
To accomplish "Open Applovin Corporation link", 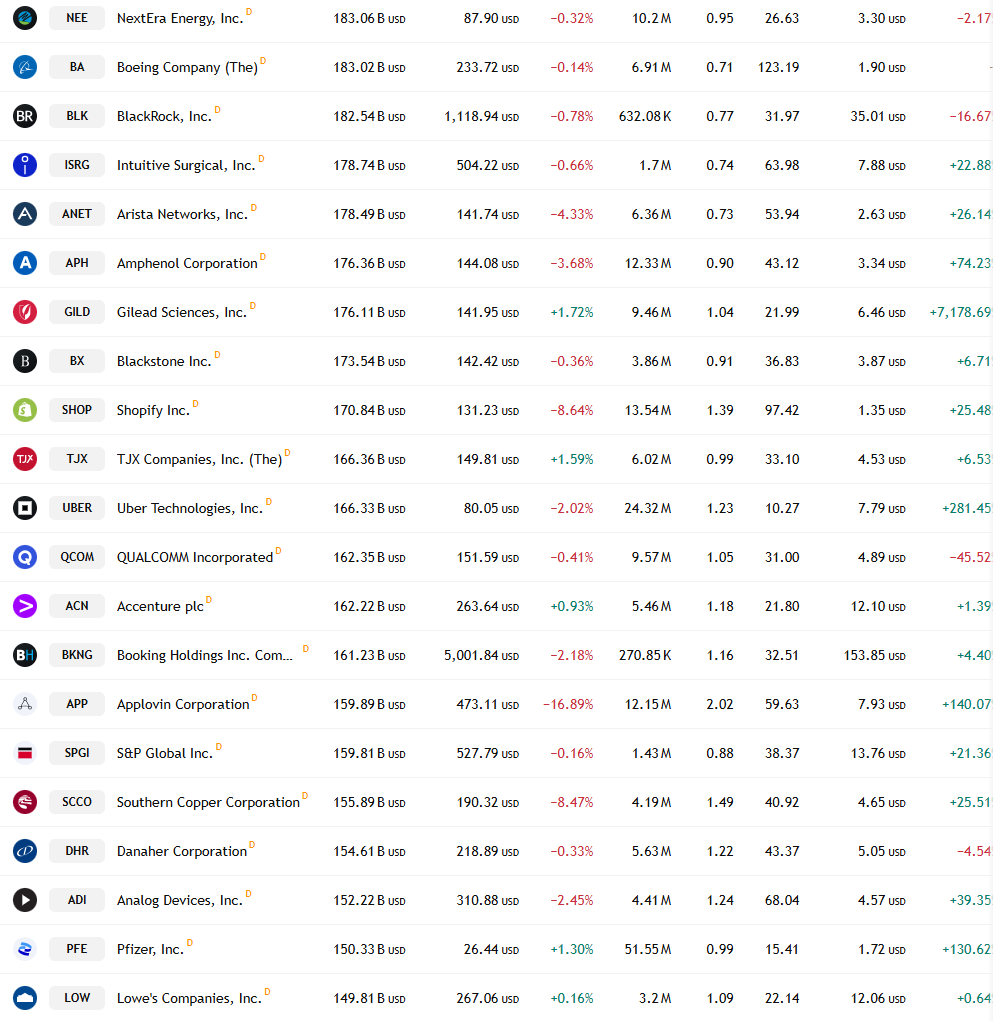I will click(183, 705).
